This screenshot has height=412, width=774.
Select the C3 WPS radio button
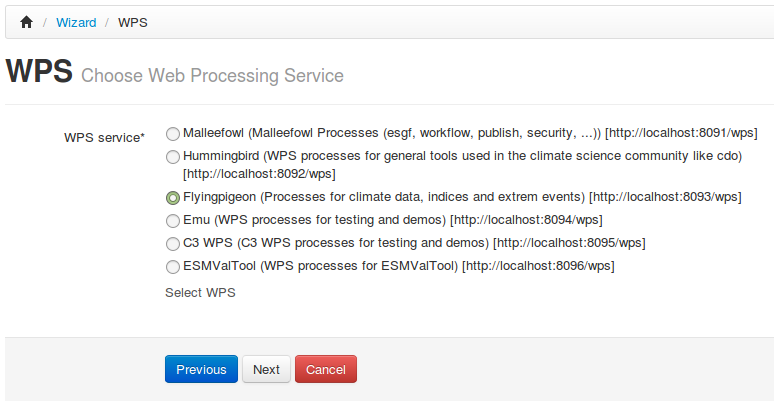(x=173, y=243)
